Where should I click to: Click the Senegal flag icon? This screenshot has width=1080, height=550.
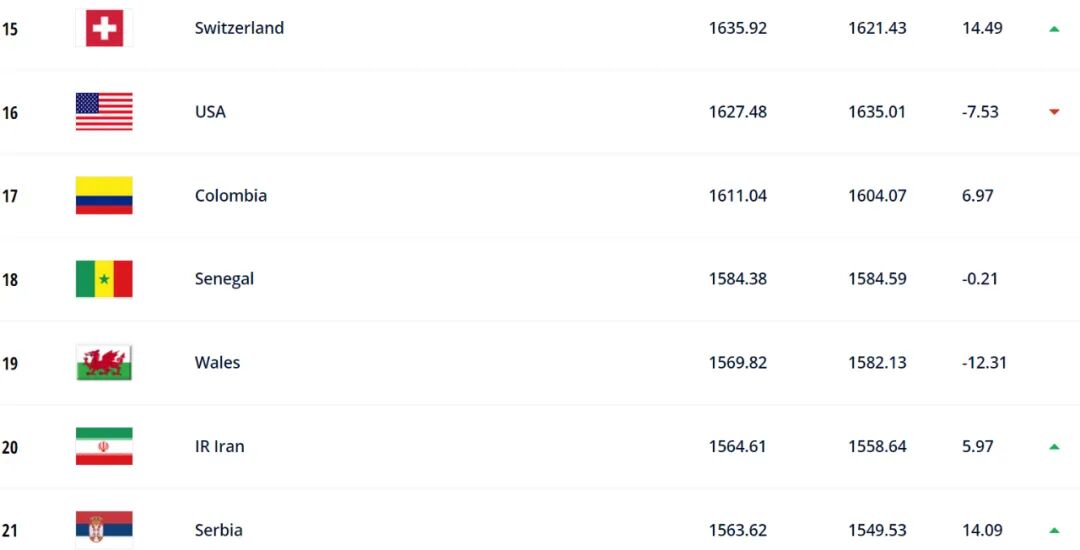click(104, 279)
